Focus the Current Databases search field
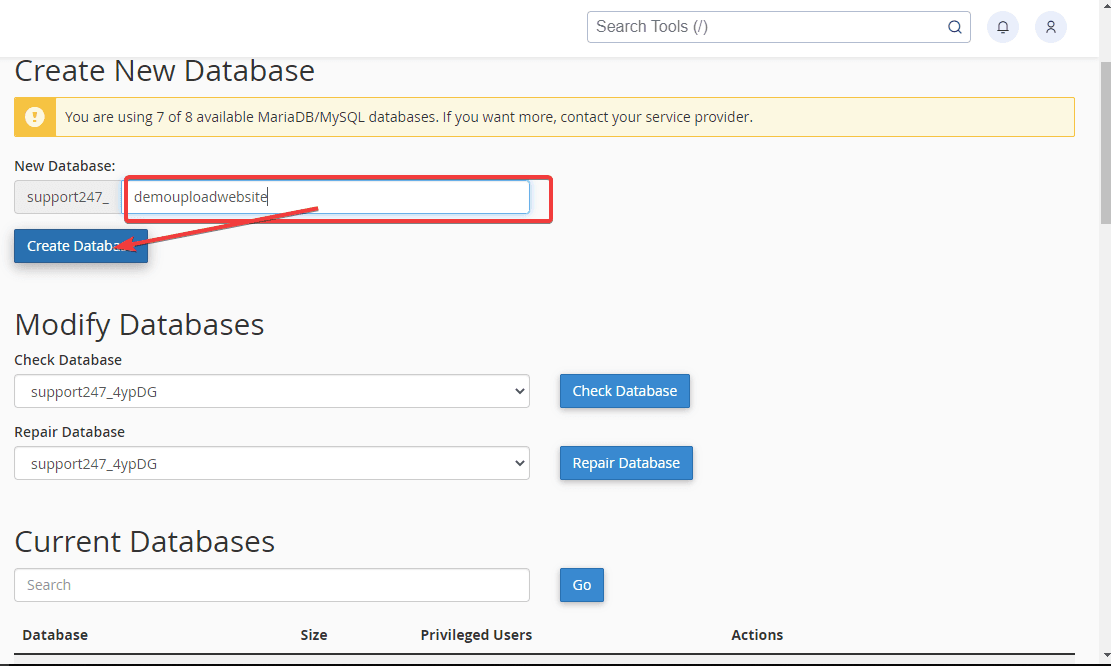Screen dimensions: 1111x666 point(271,585)
